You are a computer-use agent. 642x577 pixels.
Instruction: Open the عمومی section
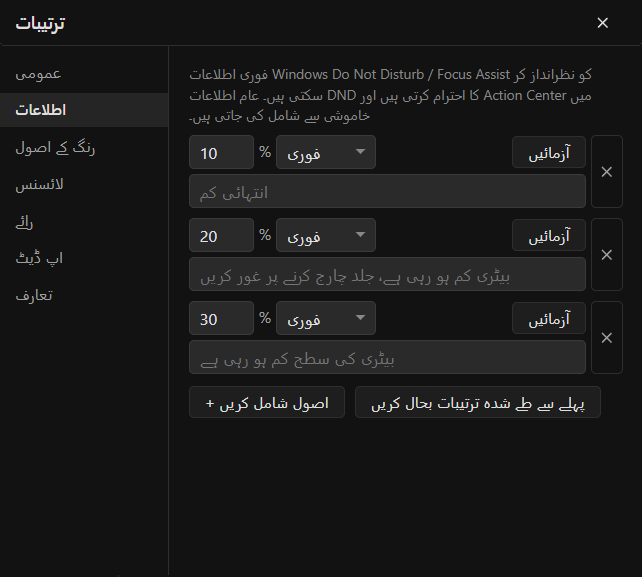coord(84,74)
